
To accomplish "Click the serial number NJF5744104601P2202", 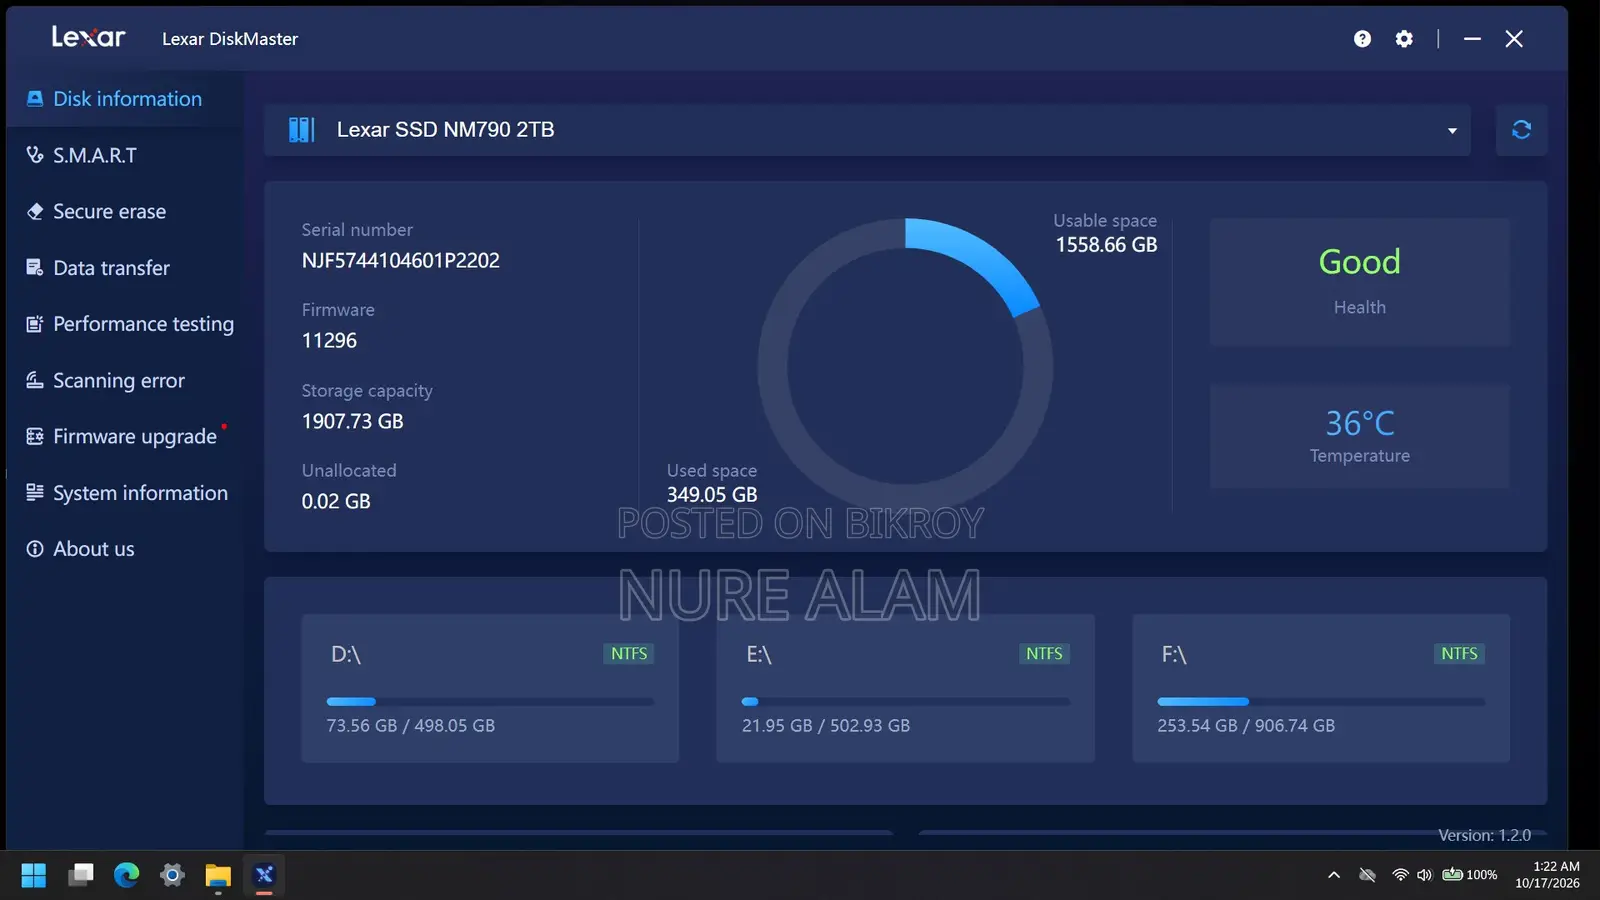I will point(401,261).
